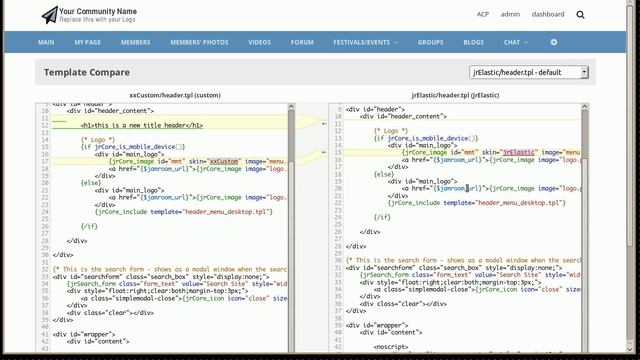Click the {* Logo *} comment in left pane

[x=98, y=140]
